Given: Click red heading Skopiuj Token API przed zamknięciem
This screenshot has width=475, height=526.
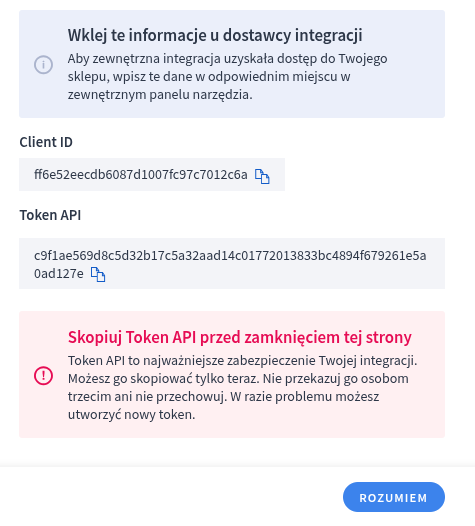Looking at the screenshot, I should (x=240, y=337).
